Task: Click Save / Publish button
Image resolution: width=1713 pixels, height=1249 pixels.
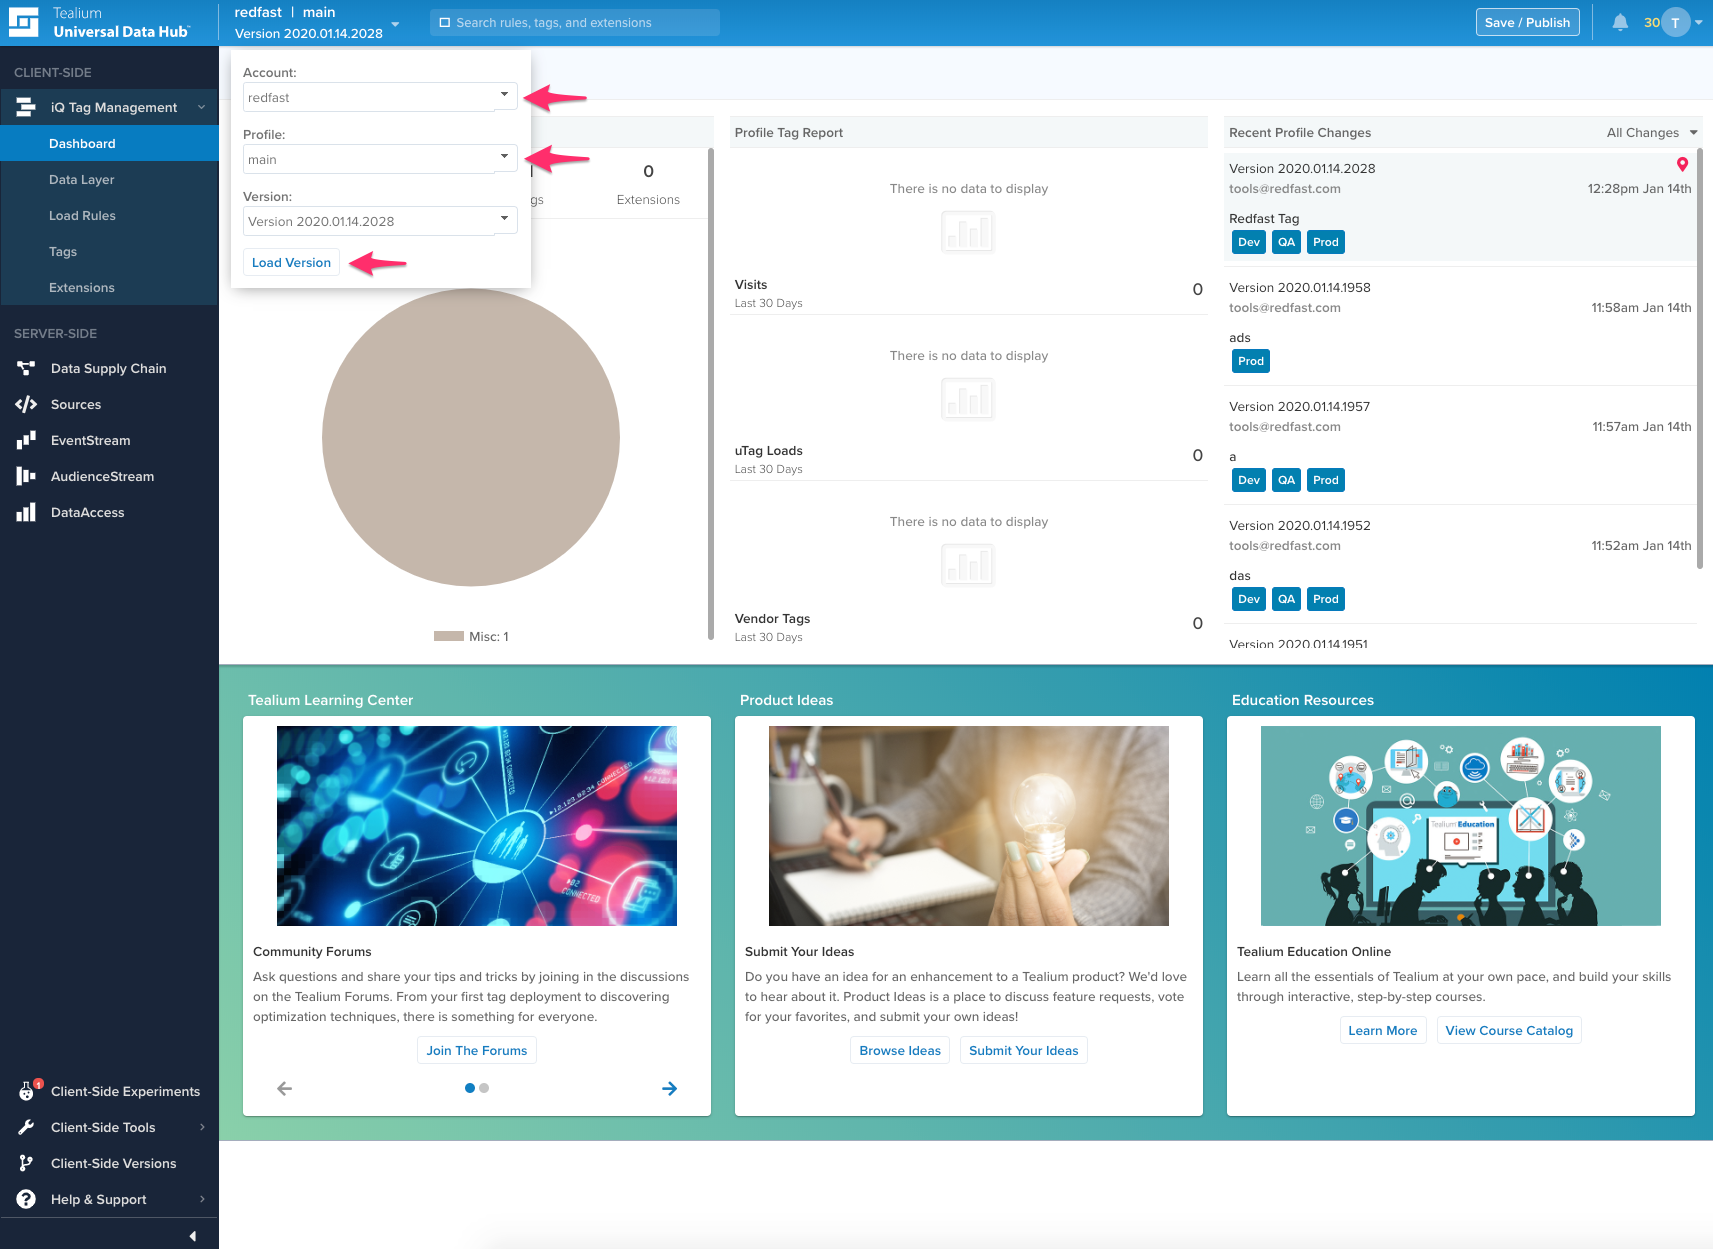Action: (1527, 22)
